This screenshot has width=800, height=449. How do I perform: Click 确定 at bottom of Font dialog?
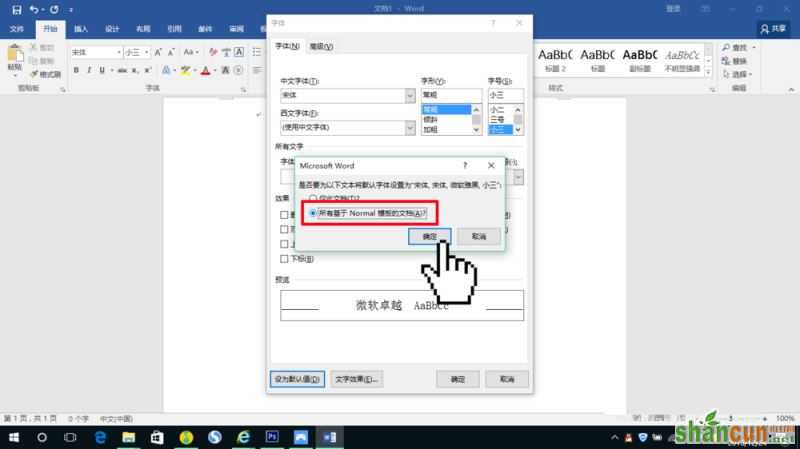pyautogui.click(x=458, y=379)
